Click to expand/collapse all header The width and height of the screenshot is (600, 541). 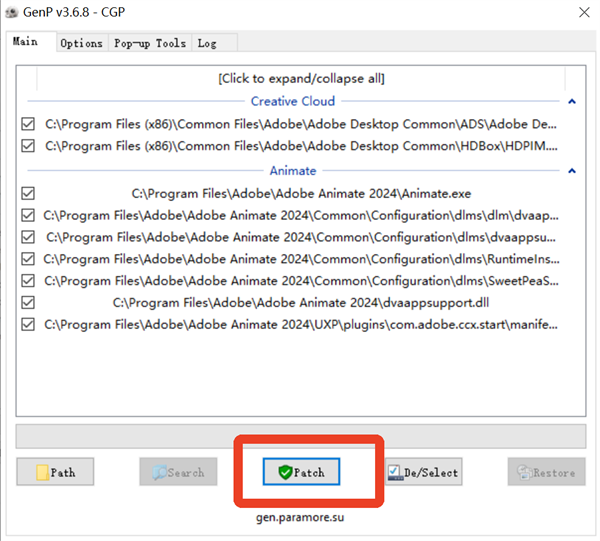[301, 78]
